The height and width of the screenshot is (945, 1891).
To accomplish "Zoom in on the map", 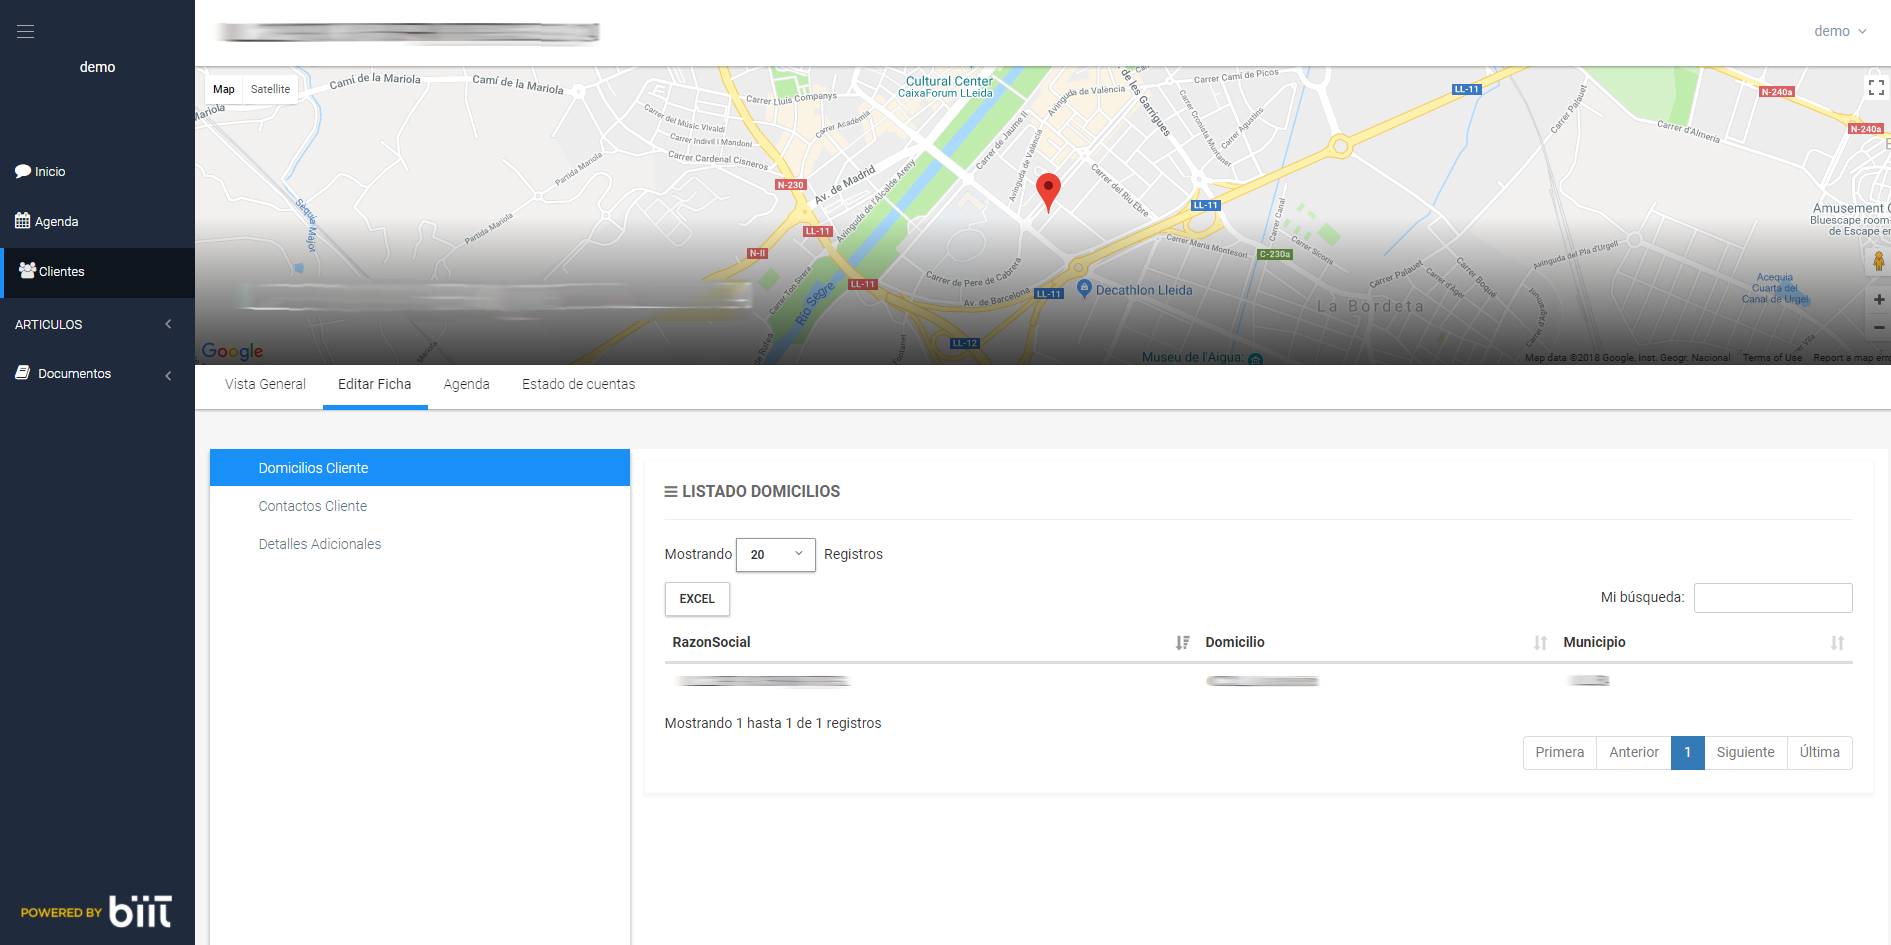I will click(1879, 300).
